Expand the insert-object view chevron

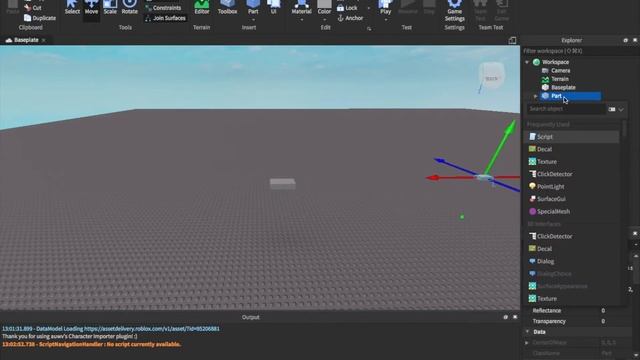pos(621,109)
